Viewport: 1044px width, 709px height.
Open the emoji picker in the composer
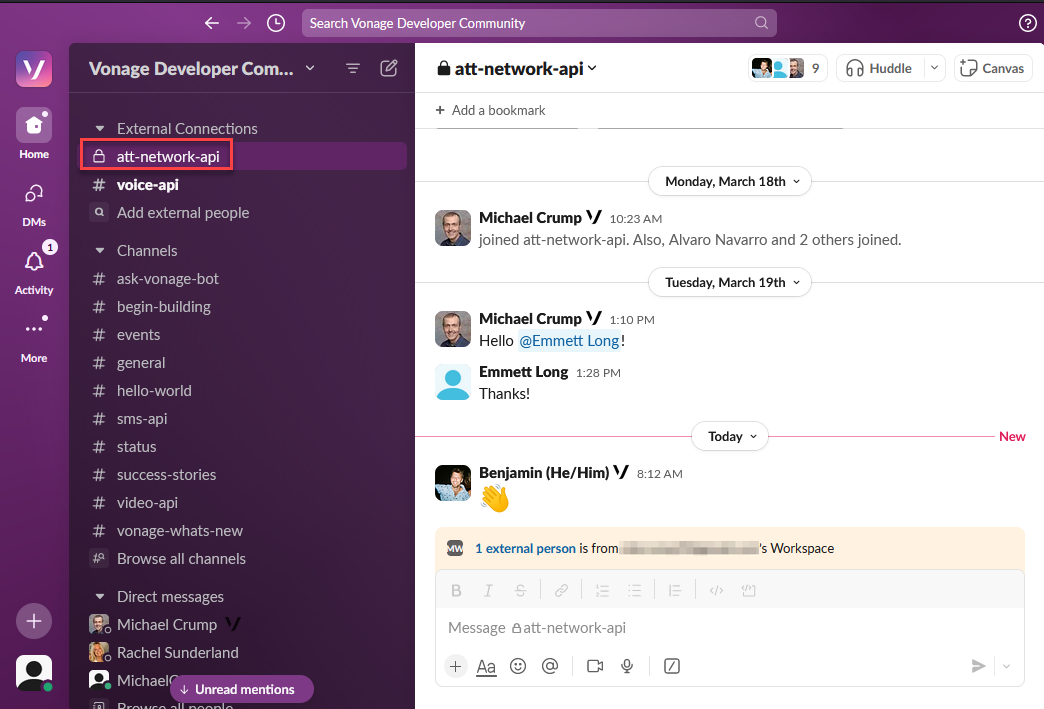[518, 666]
